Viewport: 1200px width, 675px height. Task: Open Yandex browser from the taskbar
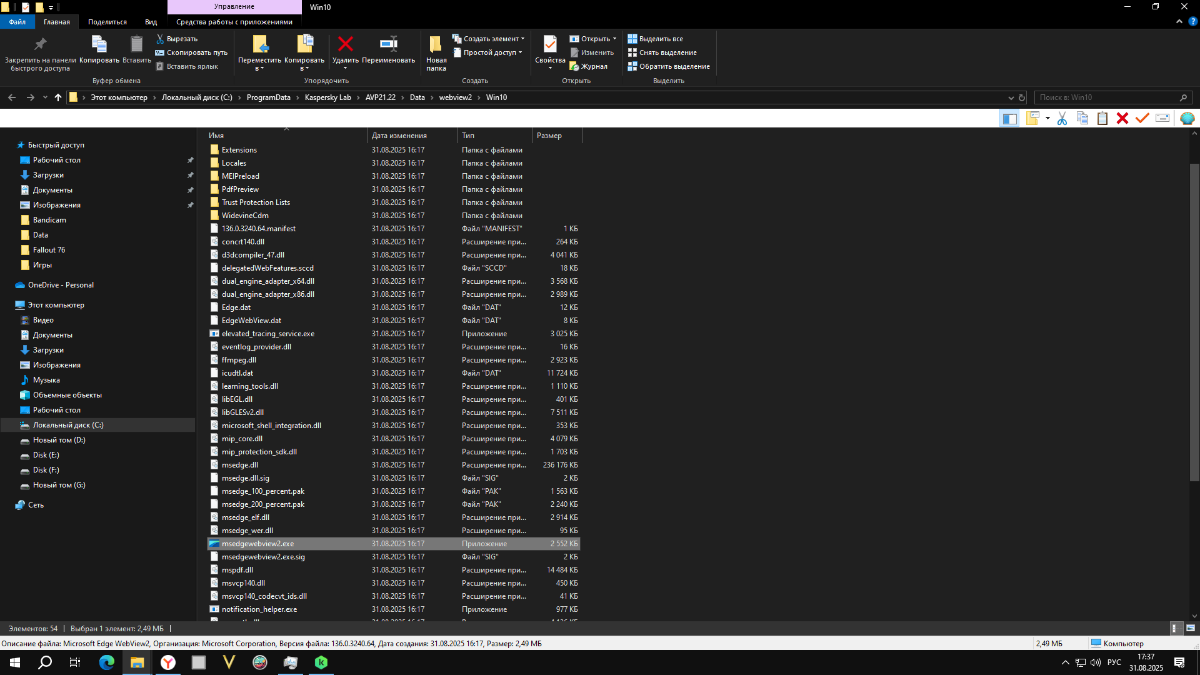coord(168,663)
